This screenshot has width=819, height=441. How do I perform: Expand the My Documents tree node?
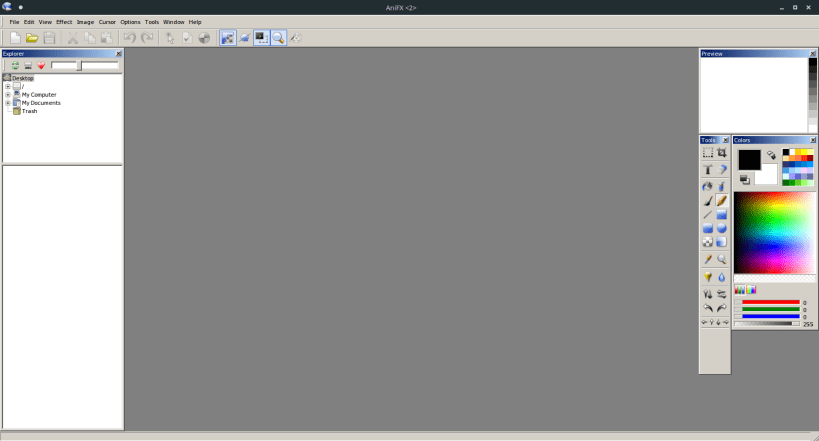tap(8, 103)
